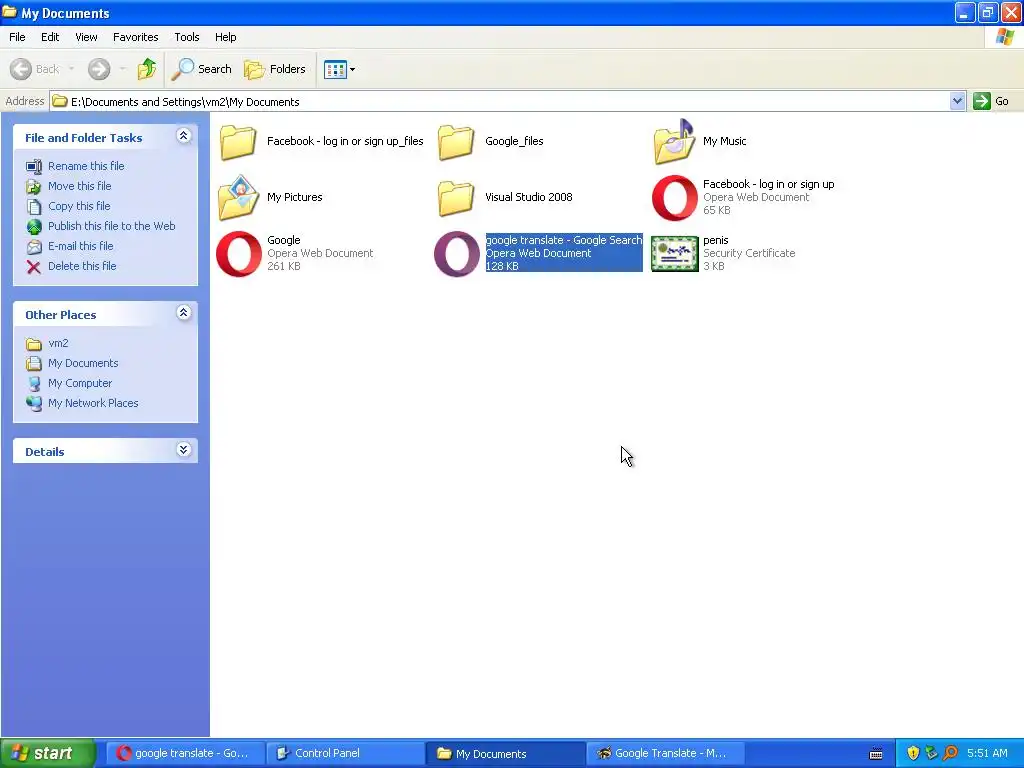Click Delete this file link
The image size is (1024, 768).
coord(82,266)
